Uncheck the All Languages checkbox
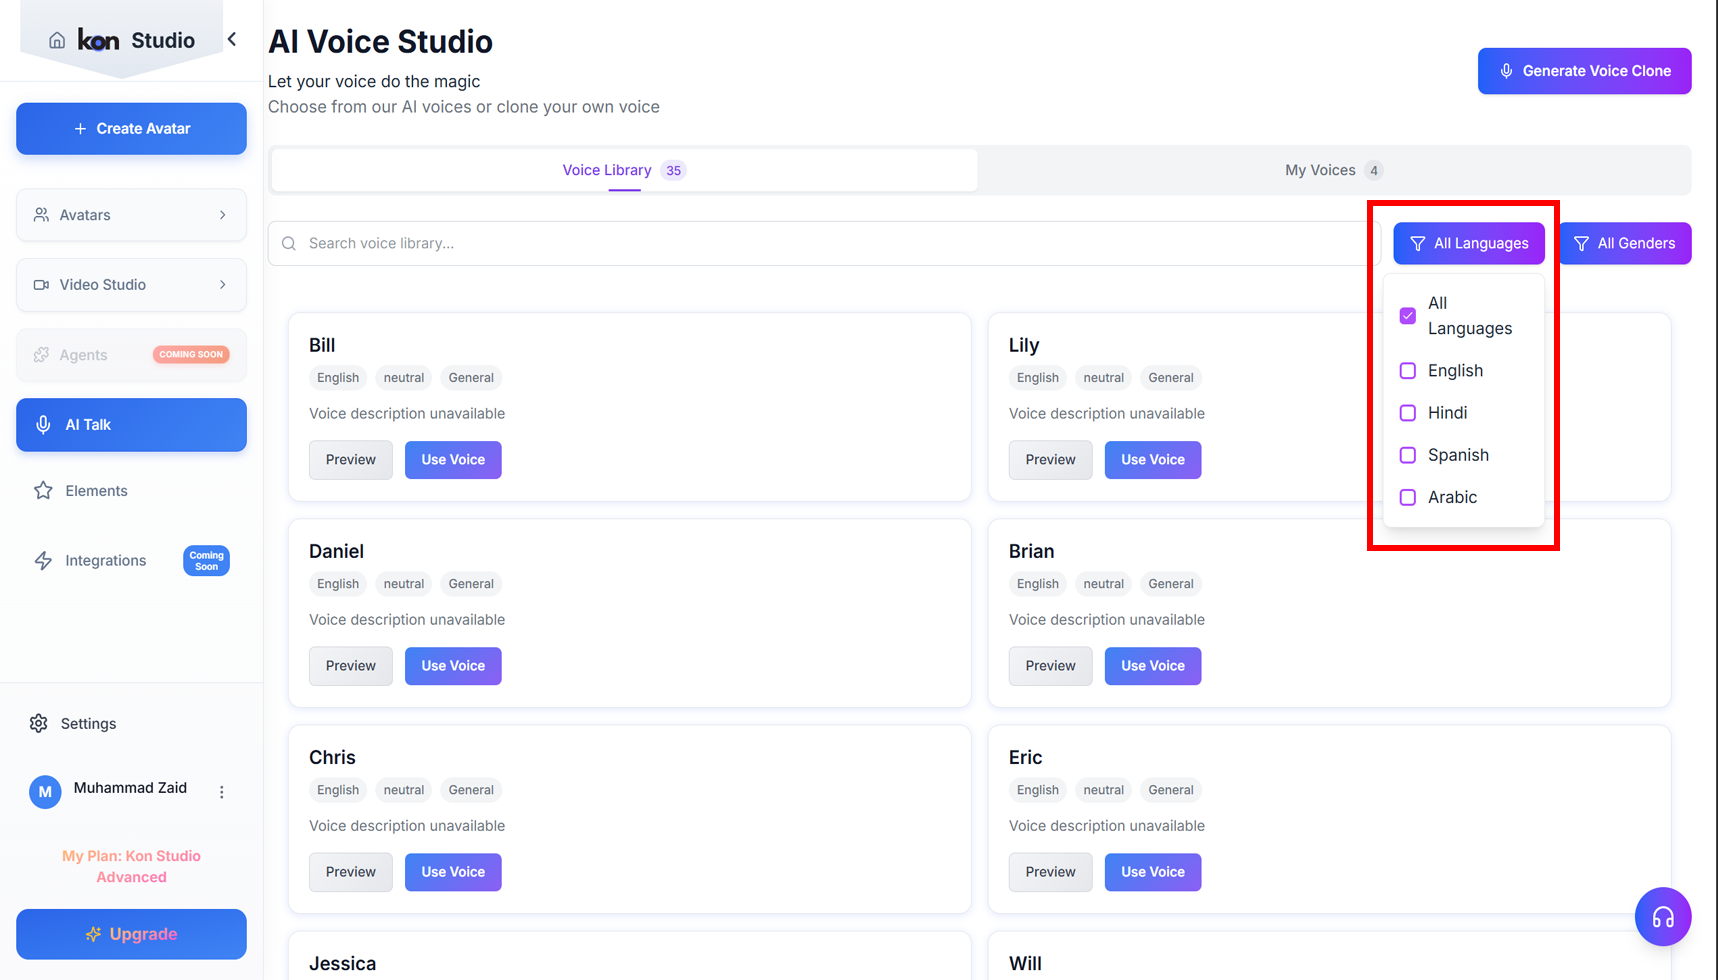 [1407, 316]
